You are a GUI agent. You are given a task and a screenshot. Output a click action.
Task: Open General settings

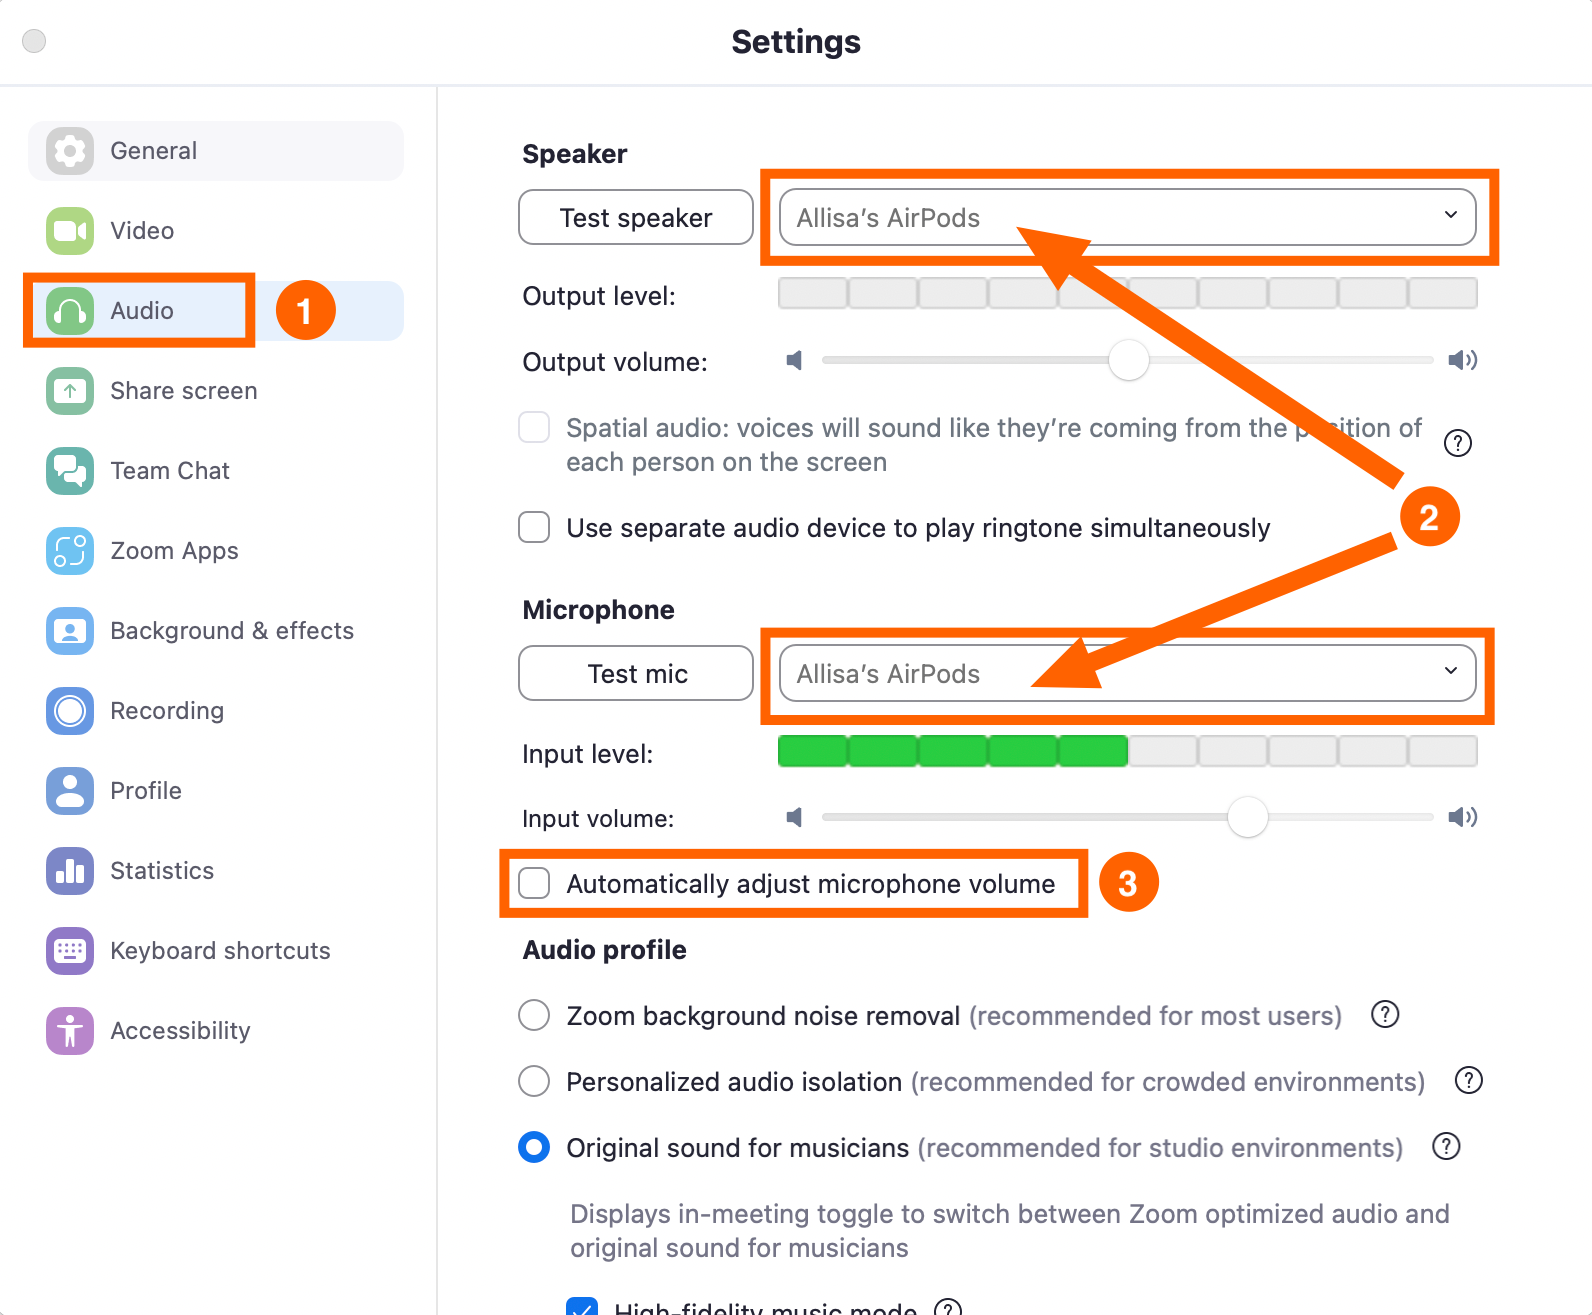tap(216, 151)
